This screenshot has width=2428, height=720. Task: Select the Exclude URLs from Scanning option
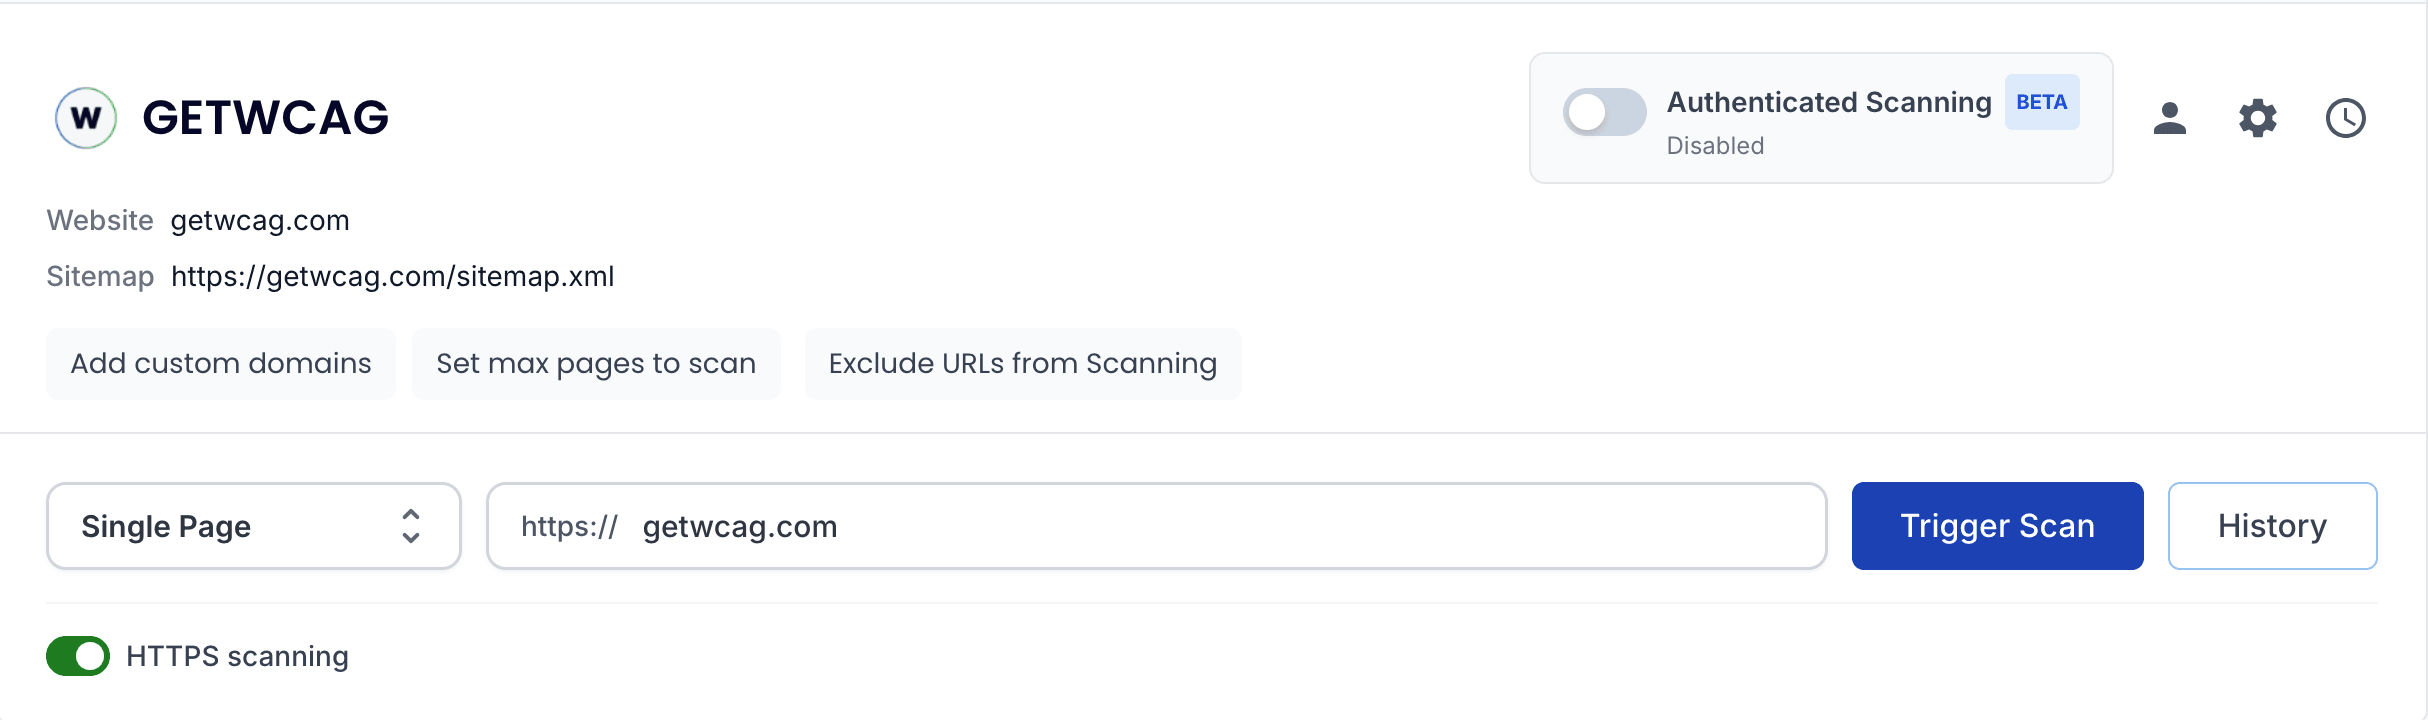[x=1022, y=363]
